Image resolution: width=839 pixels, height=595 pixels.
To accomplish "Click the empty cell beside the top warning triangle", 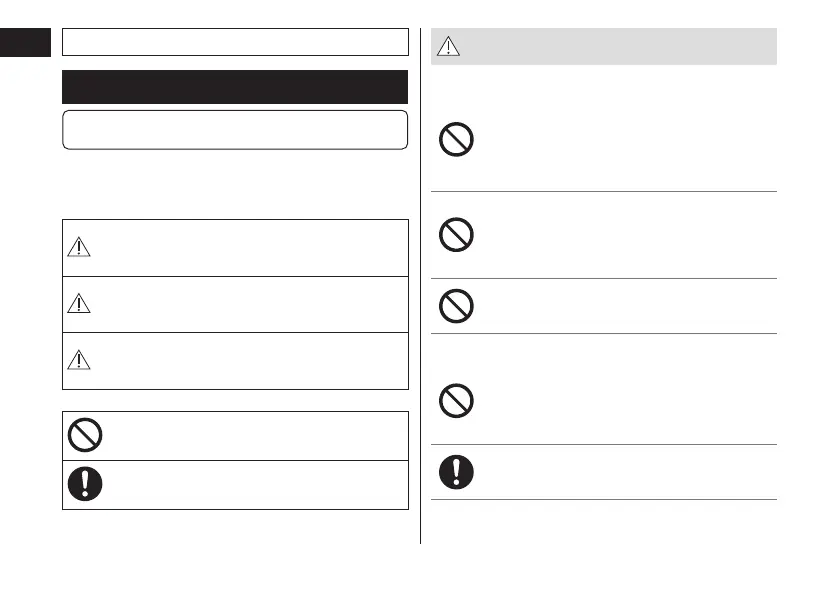I will [x=250, y=248].
